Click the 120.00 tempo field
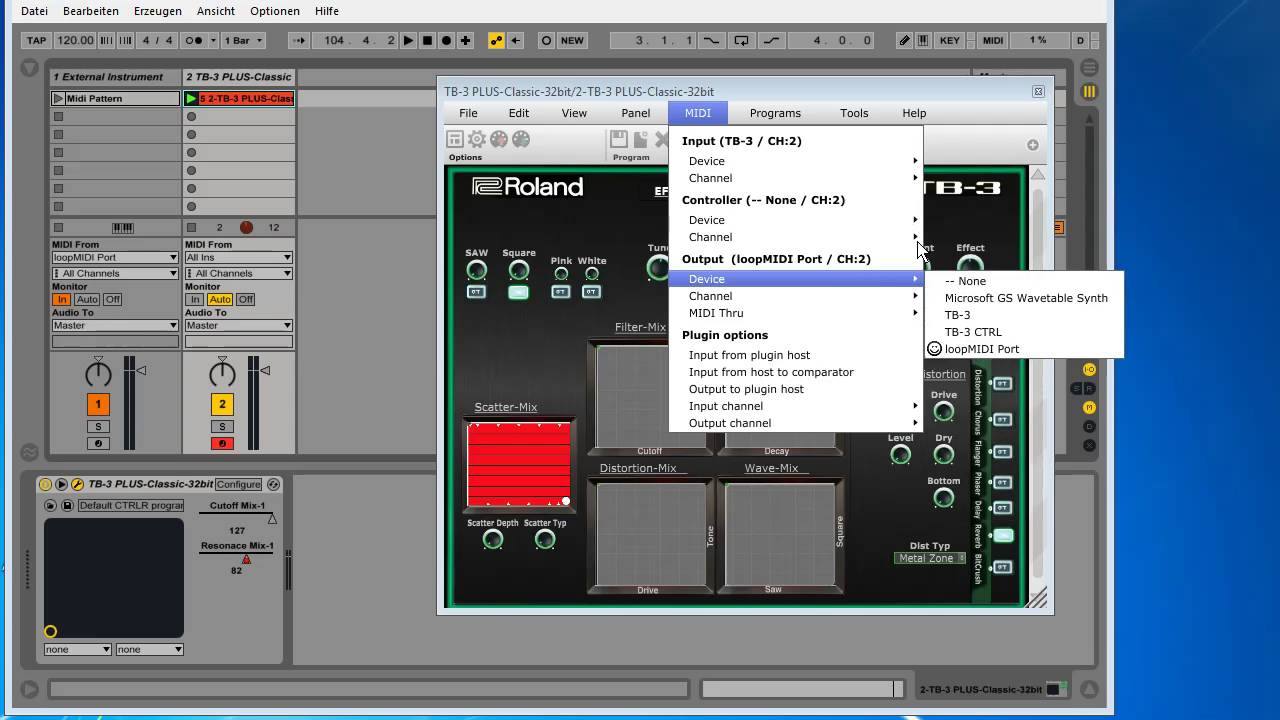 pyautogui.click(x=75, y=40)
